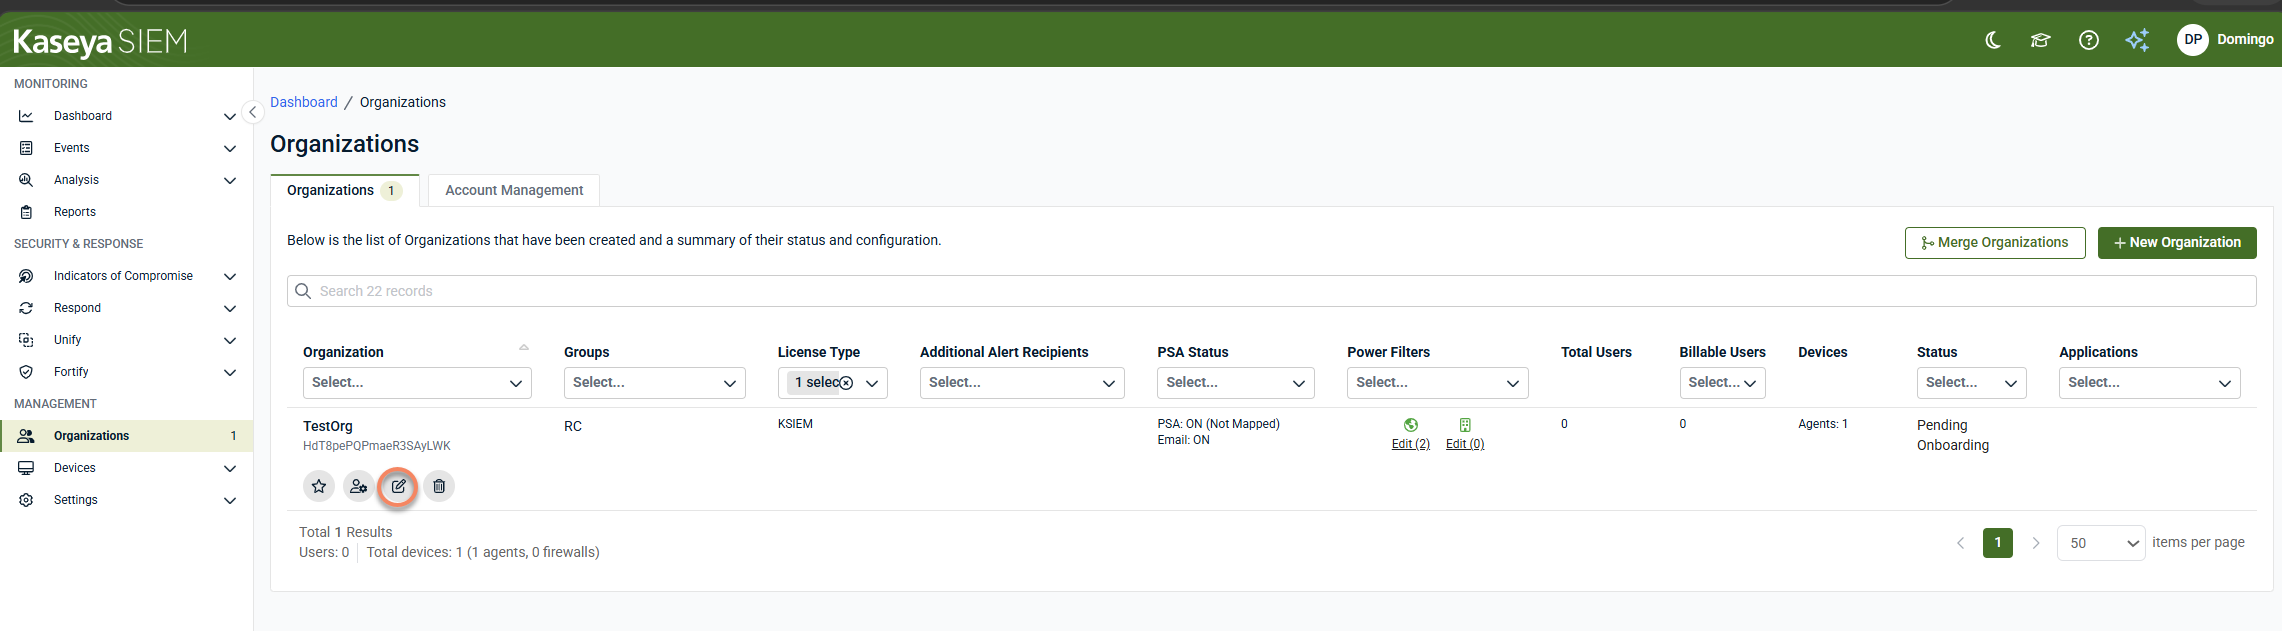Open the Organization filter dropdown
The image size is (2282, 631).
click(417, 383)
